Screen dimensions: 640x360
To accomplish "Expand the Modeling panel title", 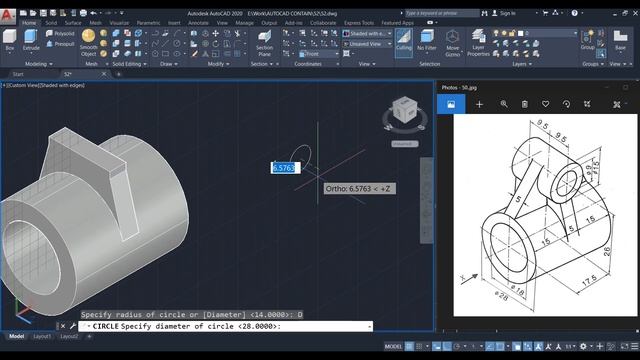I will tap(39, 64).
